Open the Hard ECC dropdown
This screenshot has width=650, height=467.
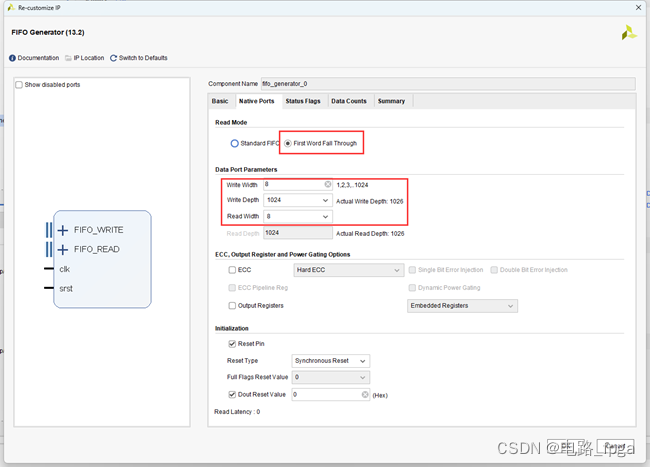[348, 270]
